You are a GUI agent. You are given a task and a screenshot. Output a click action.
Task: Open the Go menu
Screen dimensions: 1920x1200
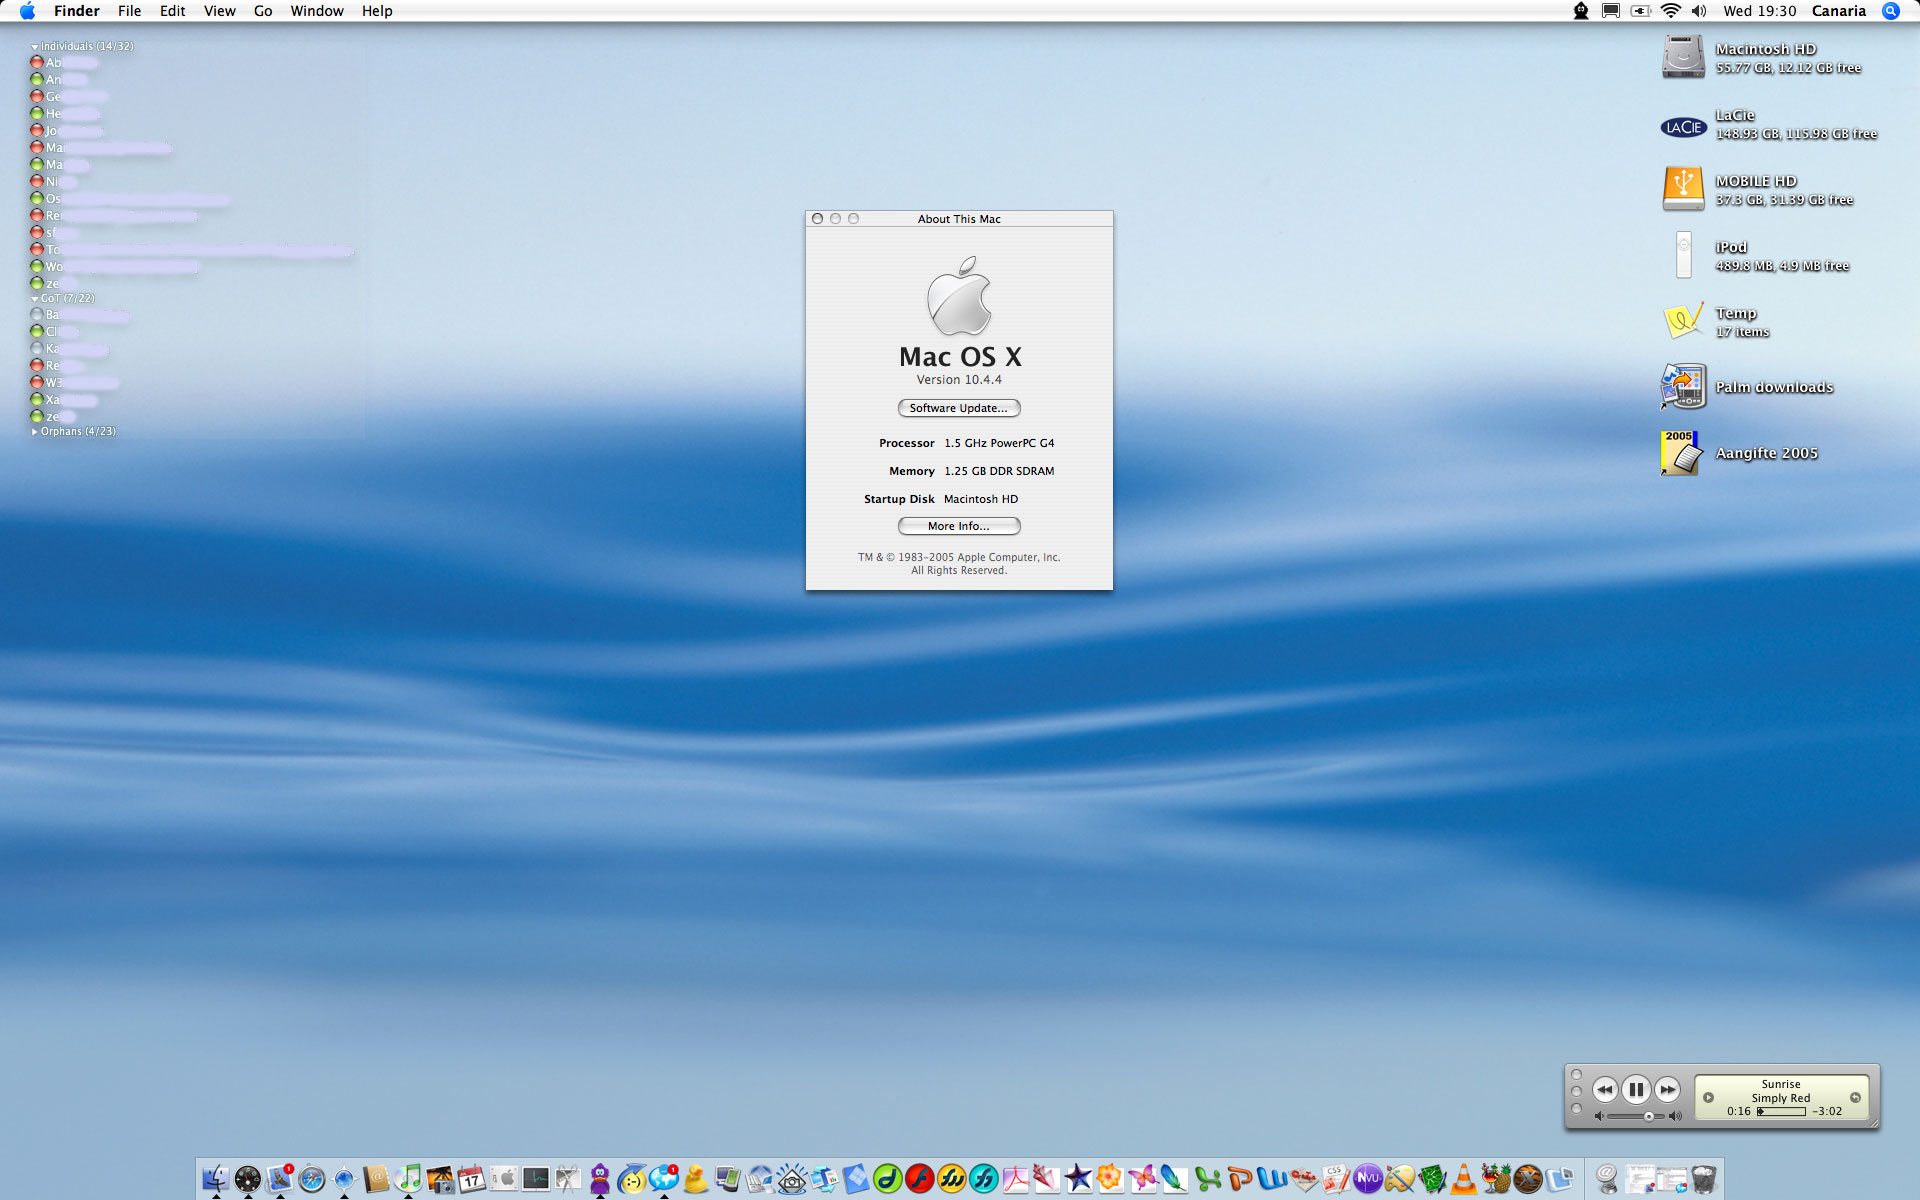point(263,11)
